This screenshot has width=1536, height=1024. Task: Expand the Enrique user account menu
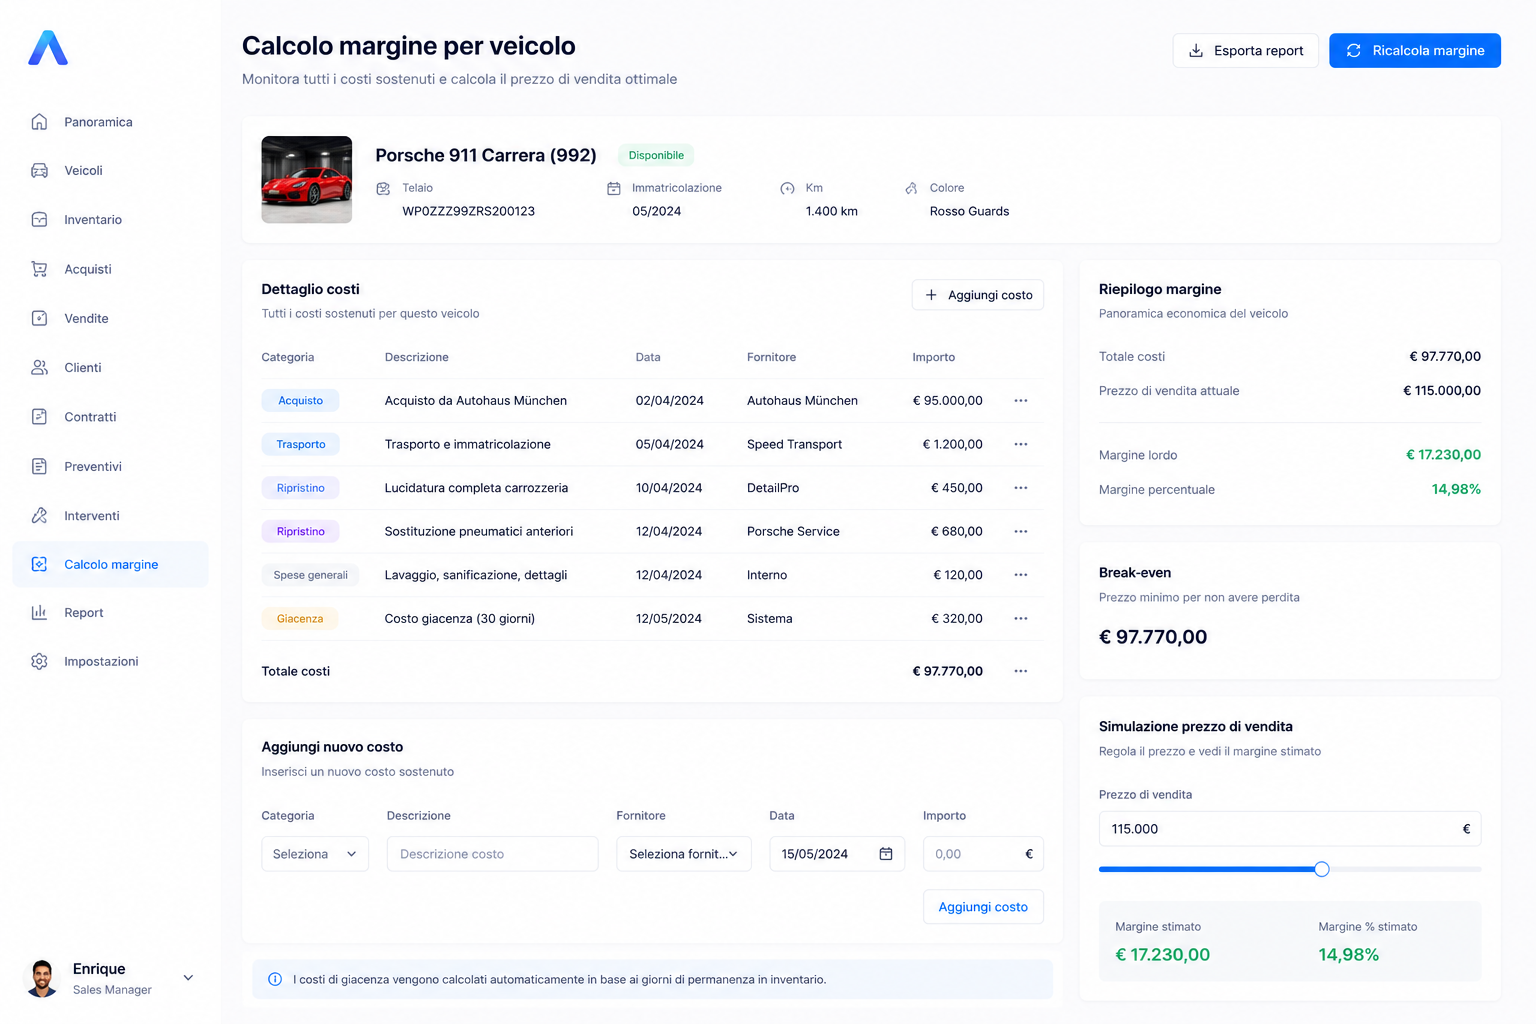pos(188,978)
